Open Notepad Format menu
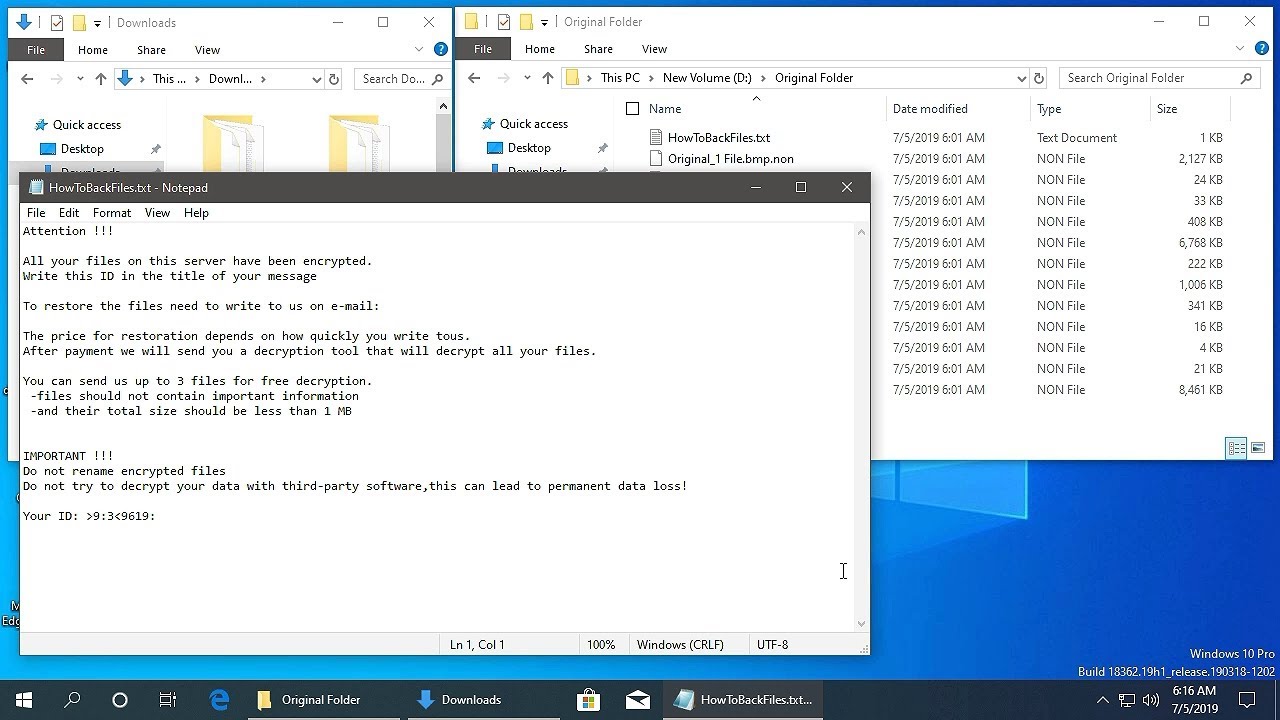Viewport: 1280px width, 720px height. point(112,213)
